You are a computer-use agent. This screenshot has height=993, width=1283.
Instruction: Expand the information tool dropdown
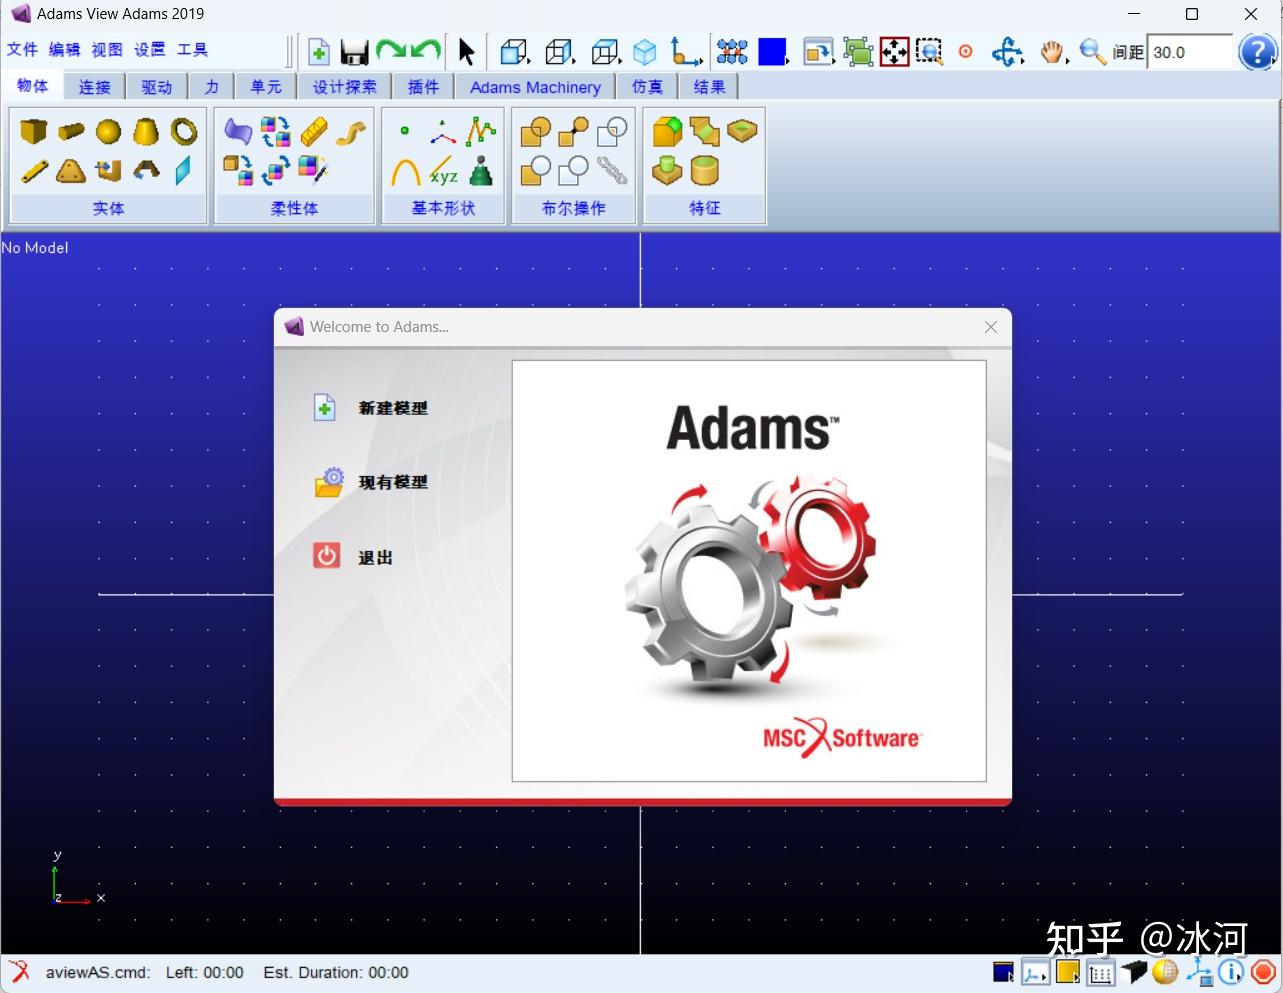pyautogui.click(x=1231, y=971)
